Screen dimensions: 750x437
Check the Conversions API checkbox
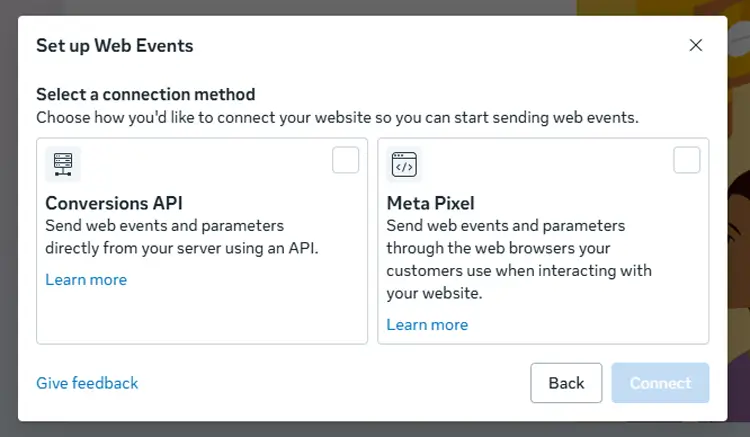pos(345,160)
